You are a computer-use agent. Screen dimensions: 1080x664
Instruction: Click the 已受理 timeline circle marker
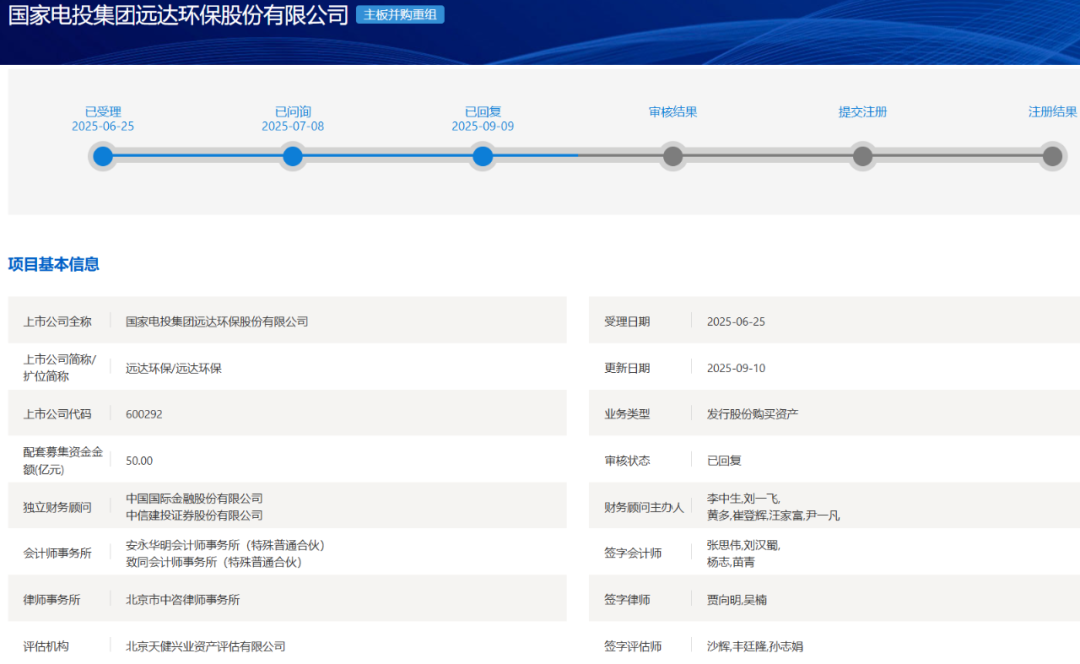click(x=103, y=156)
